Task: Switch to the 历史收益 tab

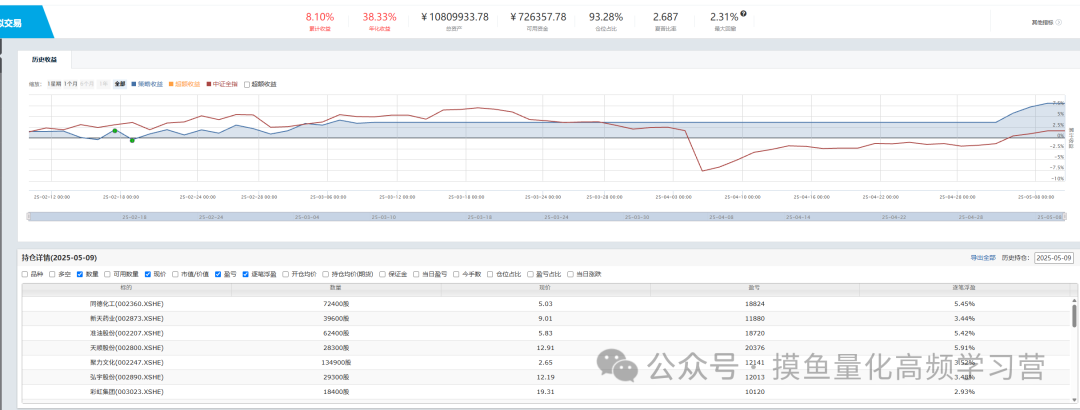Action: [44, 60]
